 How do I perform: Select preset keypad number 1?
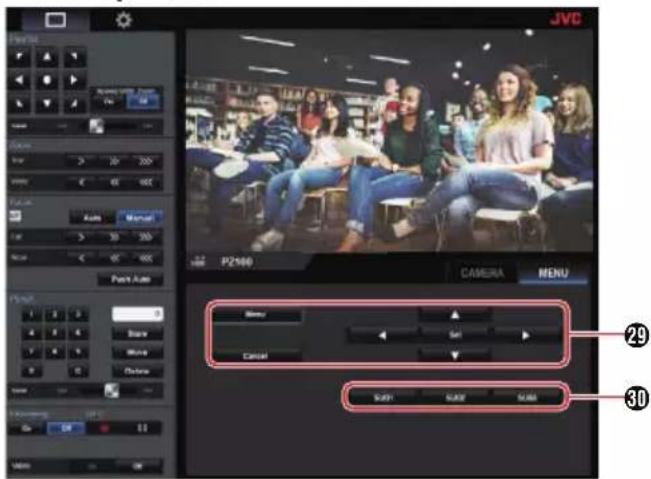tap(32, 314)
